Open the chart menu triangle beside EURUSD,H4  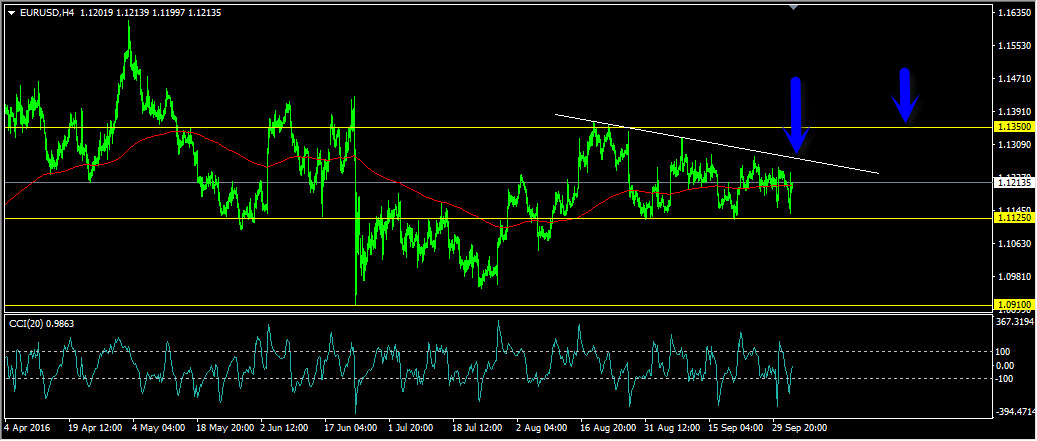11,12
